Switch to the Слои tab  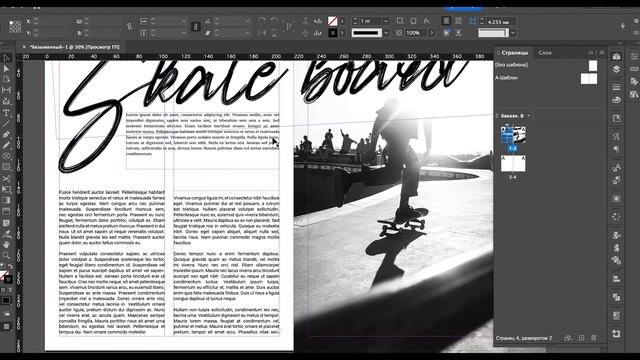point(545,53)
